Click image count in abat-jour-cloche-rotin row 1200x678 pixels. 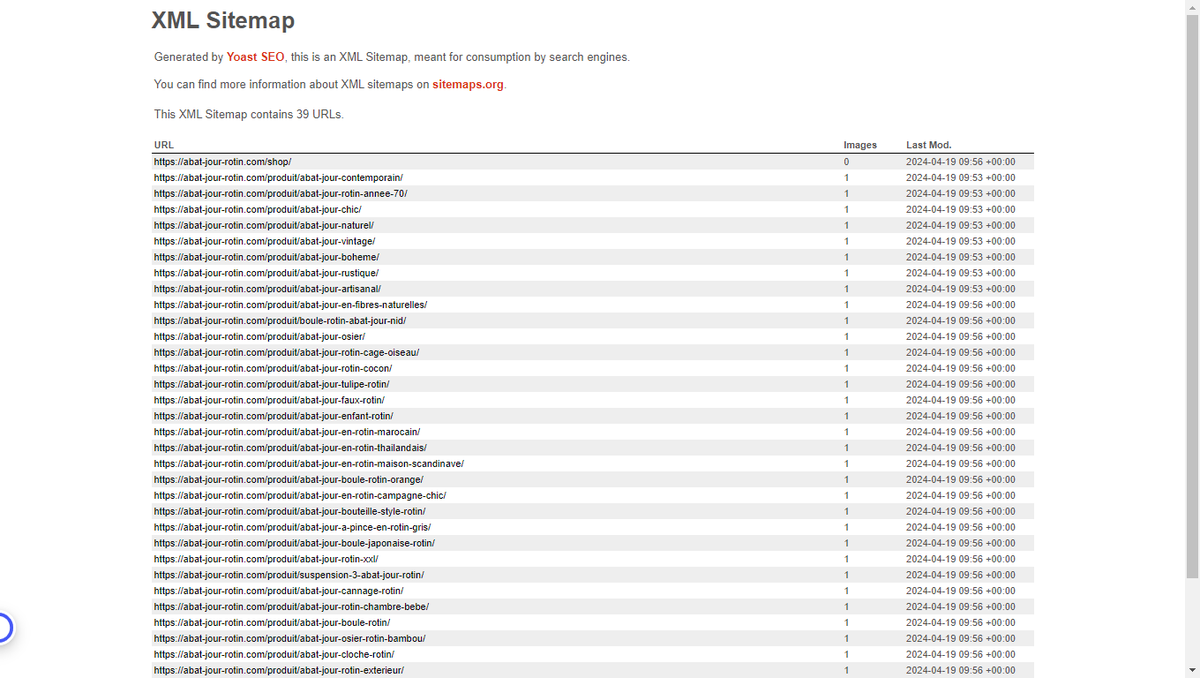click(x=846, y=654)
